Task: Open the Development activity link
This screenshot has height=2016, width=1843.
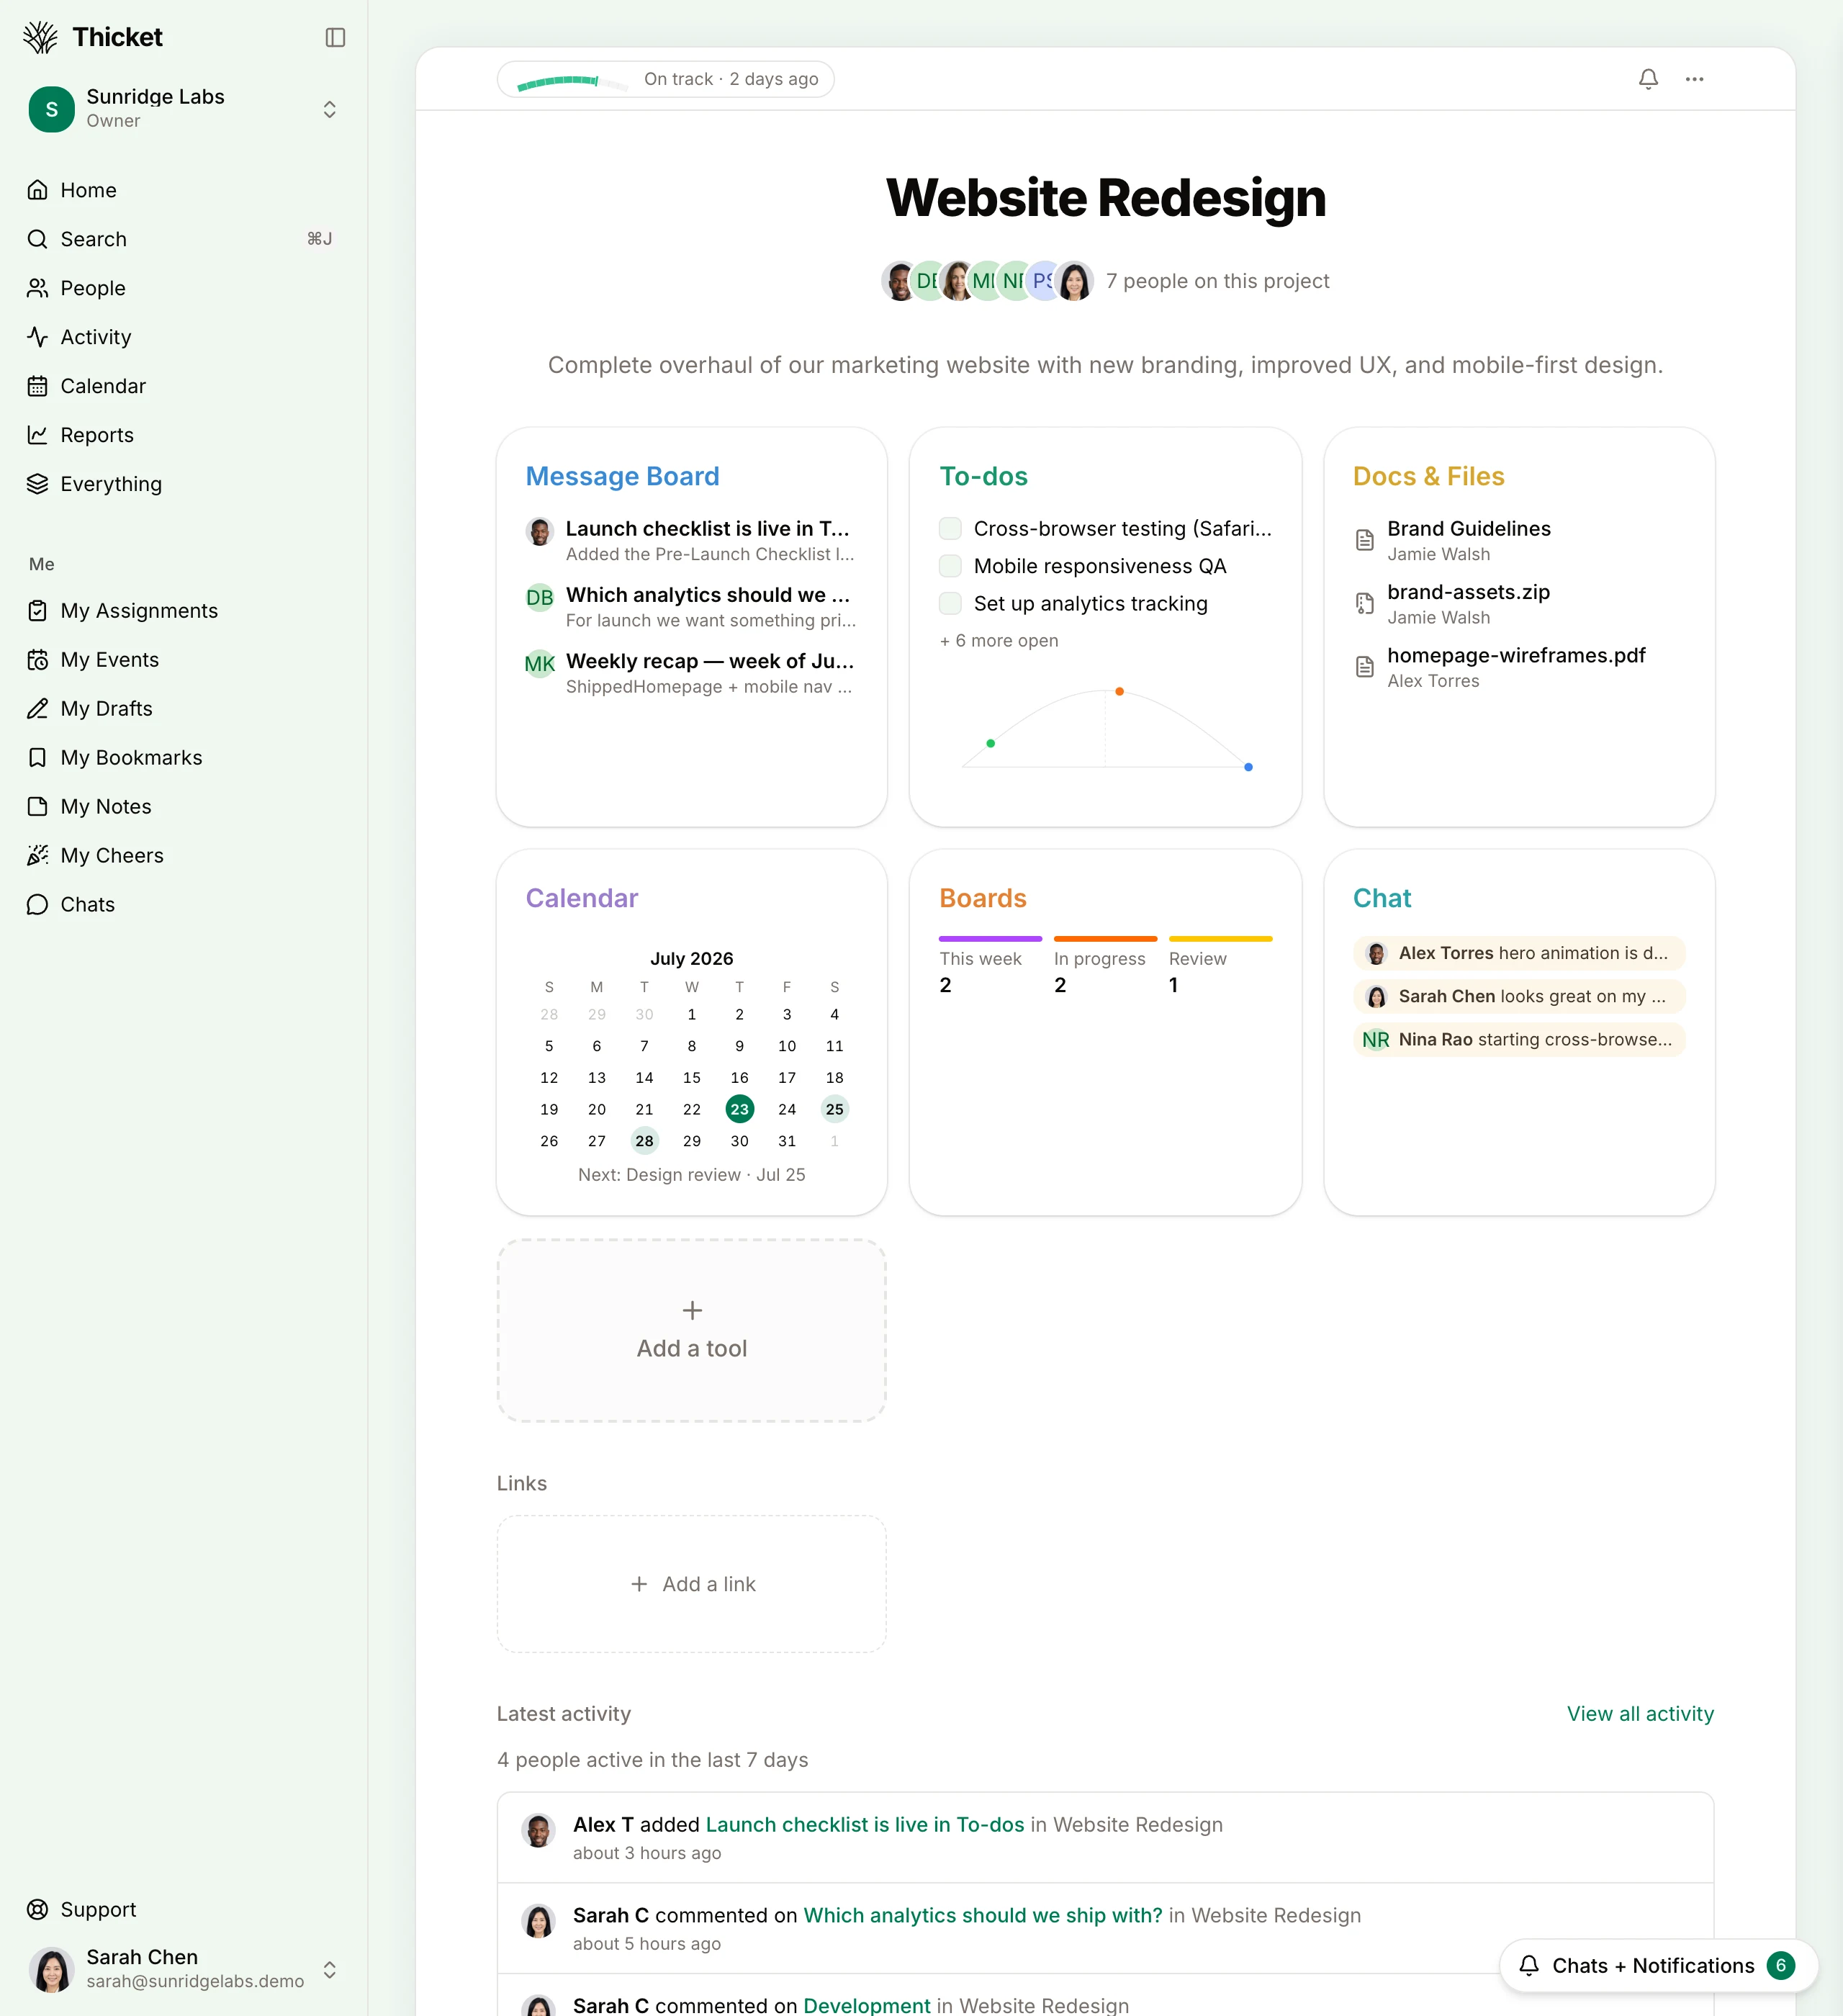Action: [x=866, y=2005]
